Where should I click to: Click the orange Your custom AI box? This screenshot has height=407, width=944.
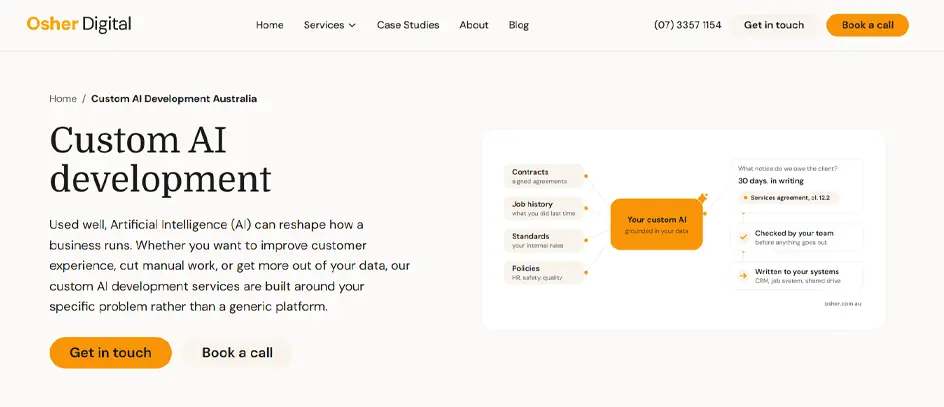[656, 225]
